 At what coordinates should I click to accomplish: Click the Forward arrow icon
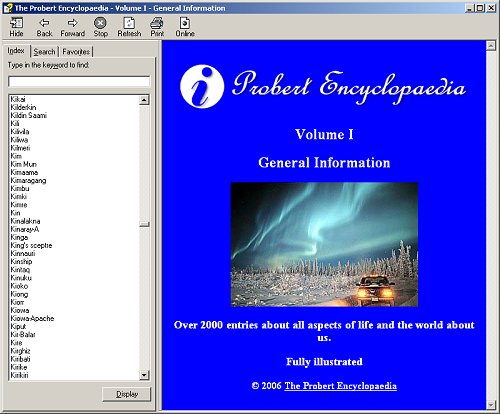(x=72, y=23)
